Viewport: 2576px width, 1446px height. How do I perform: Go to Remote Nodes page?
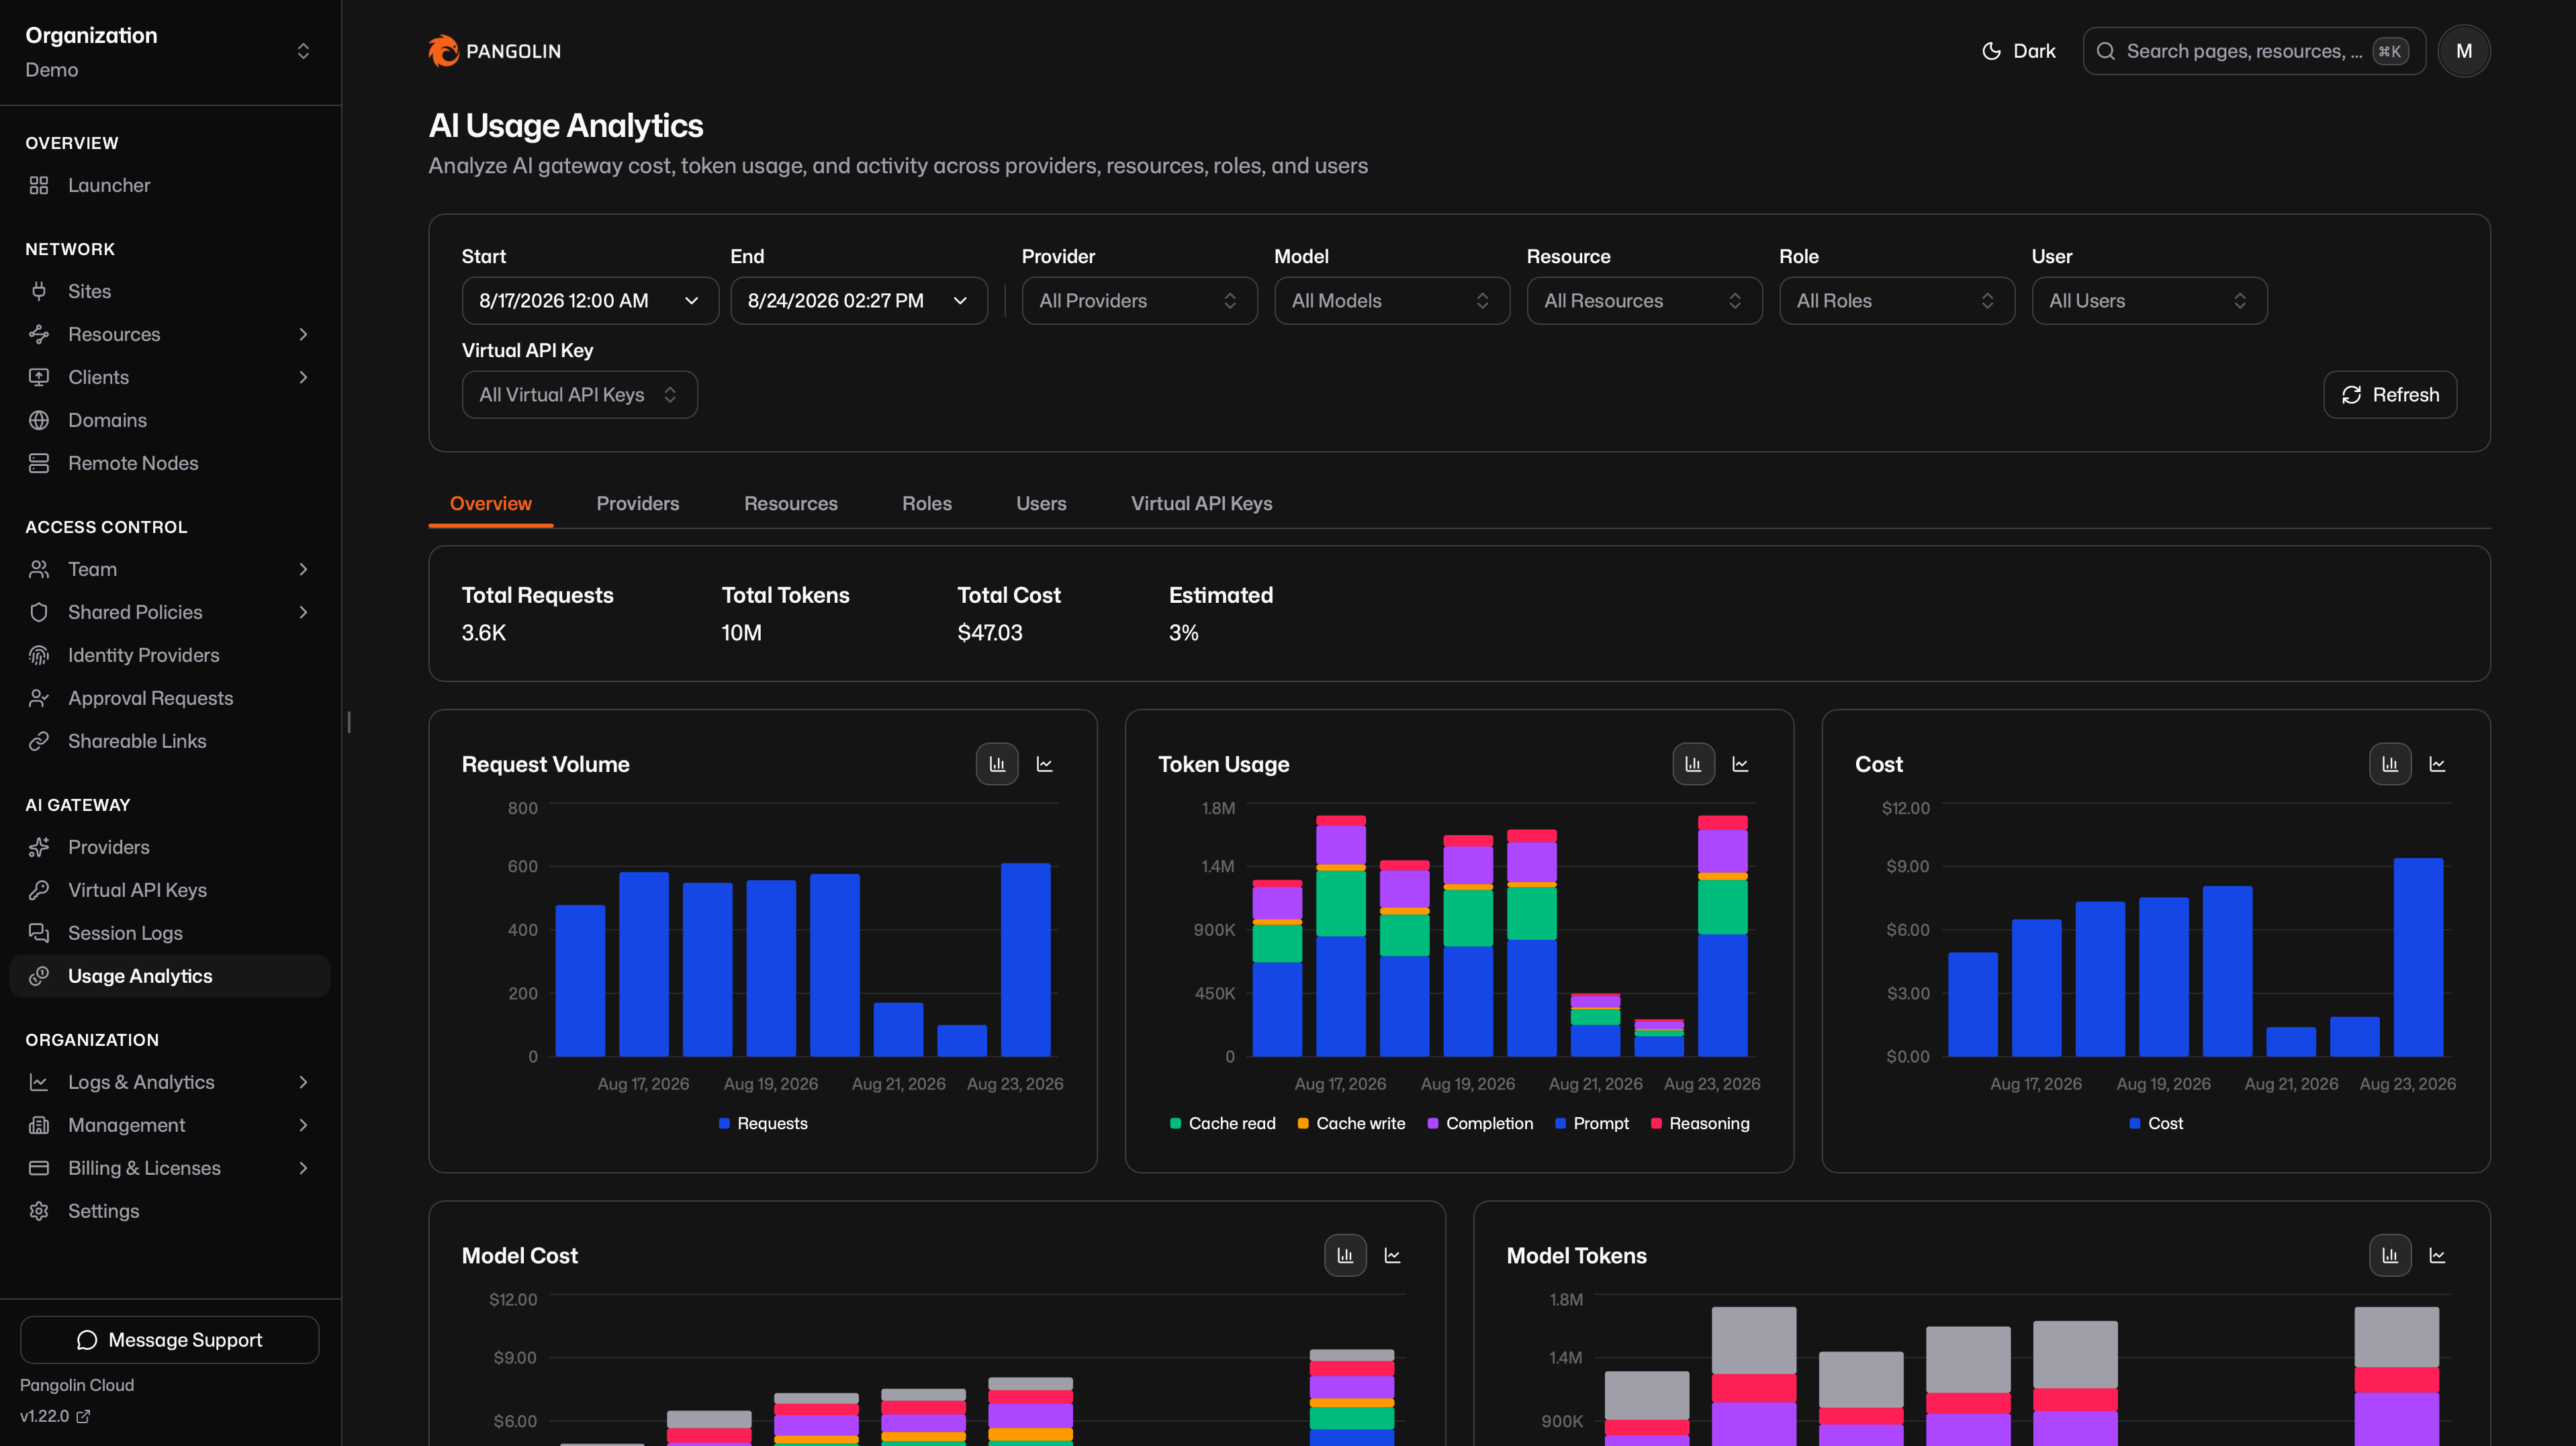170,463
